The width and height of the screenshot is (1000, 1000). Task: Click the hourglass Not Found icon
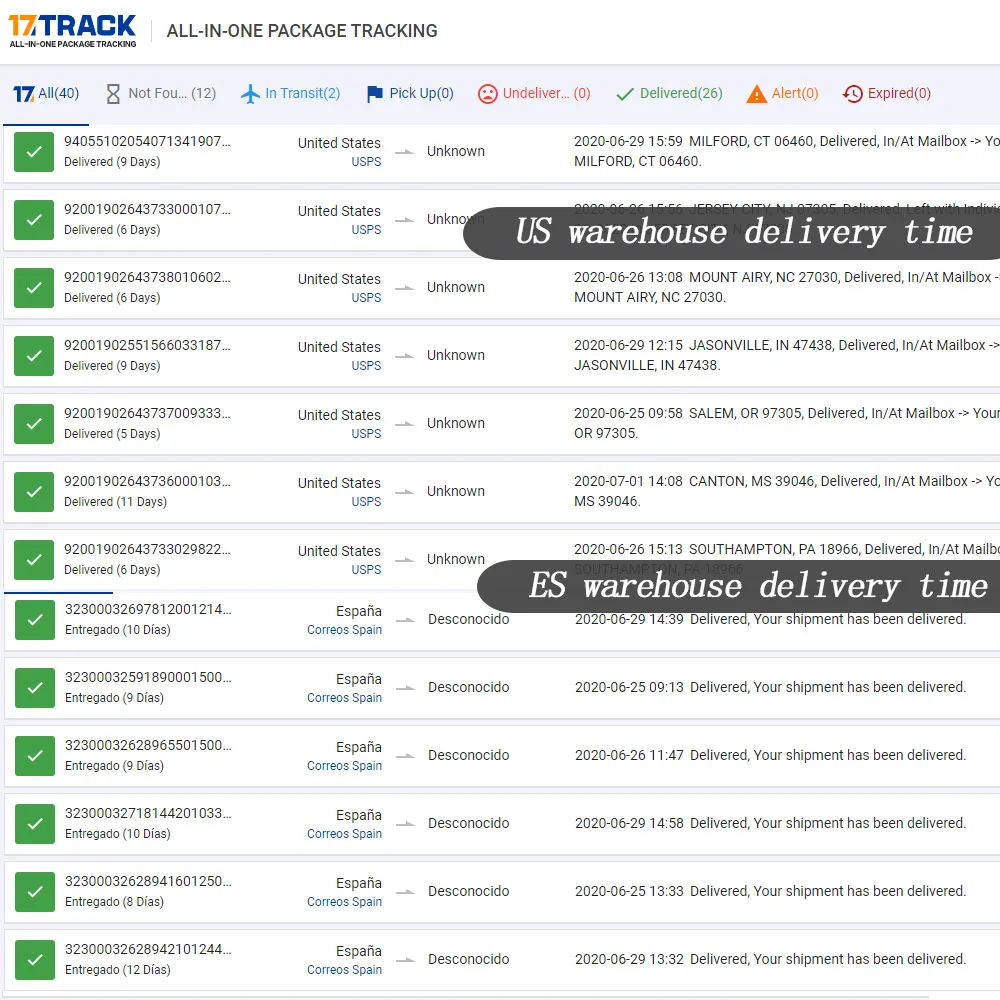click(x=113, y=94)
